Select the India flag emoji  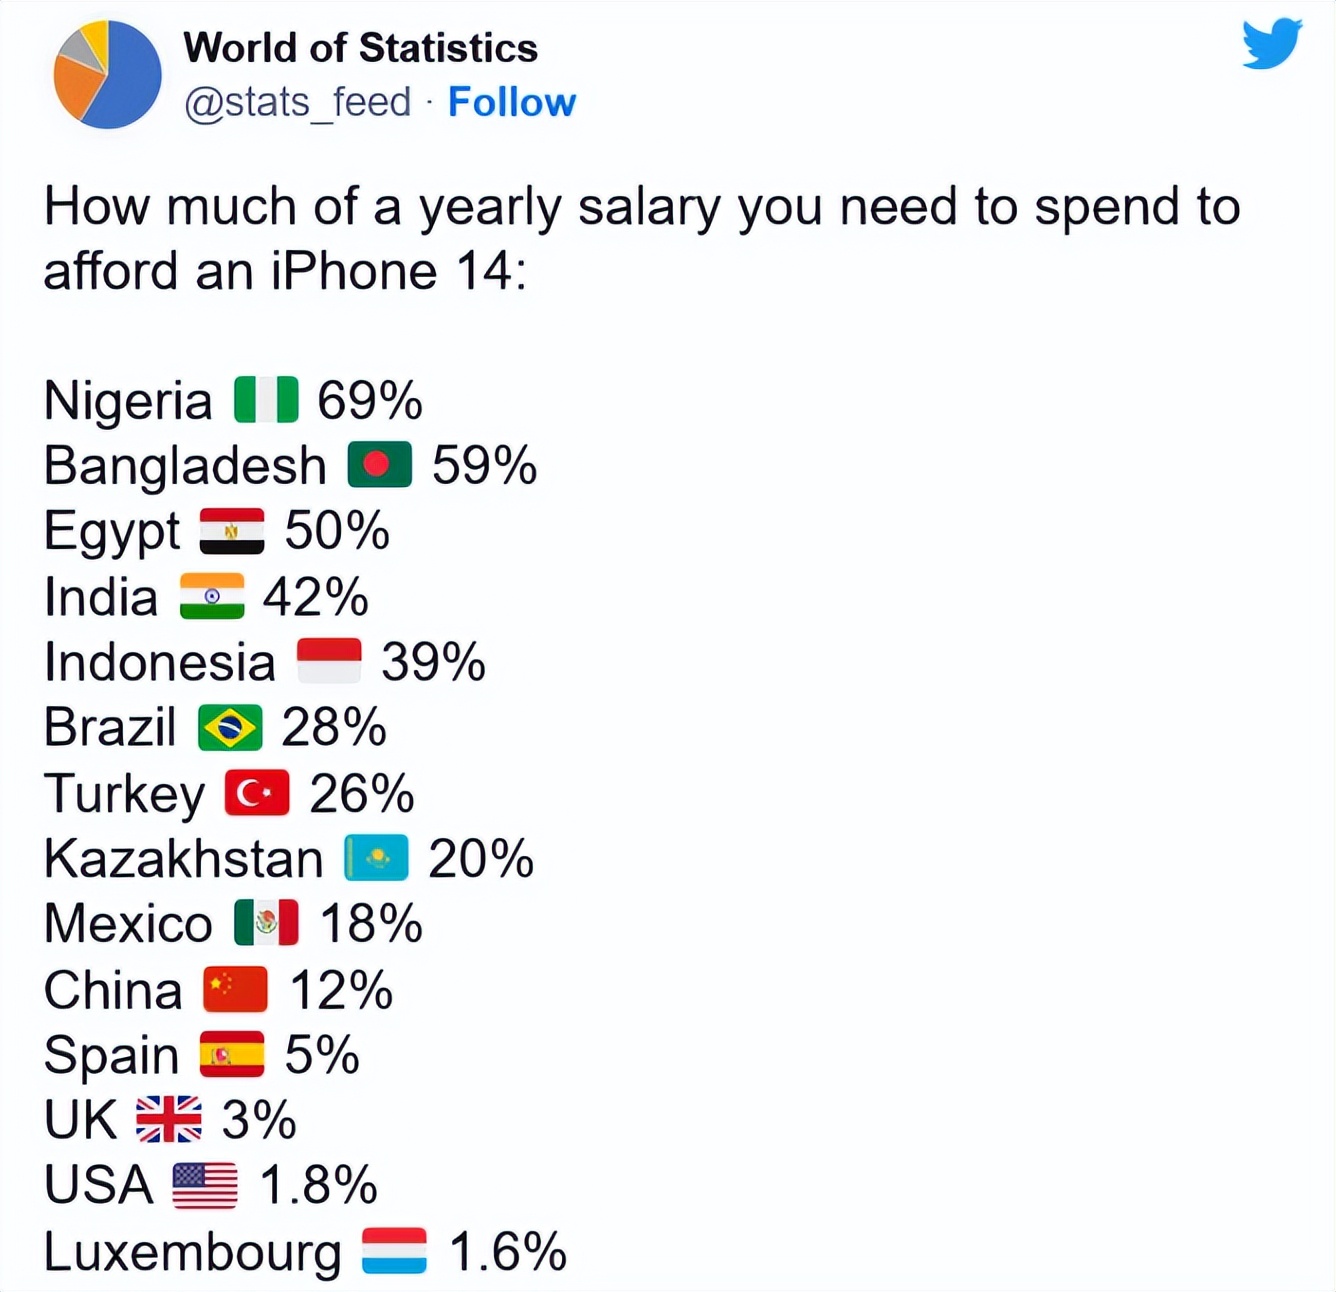211,596
